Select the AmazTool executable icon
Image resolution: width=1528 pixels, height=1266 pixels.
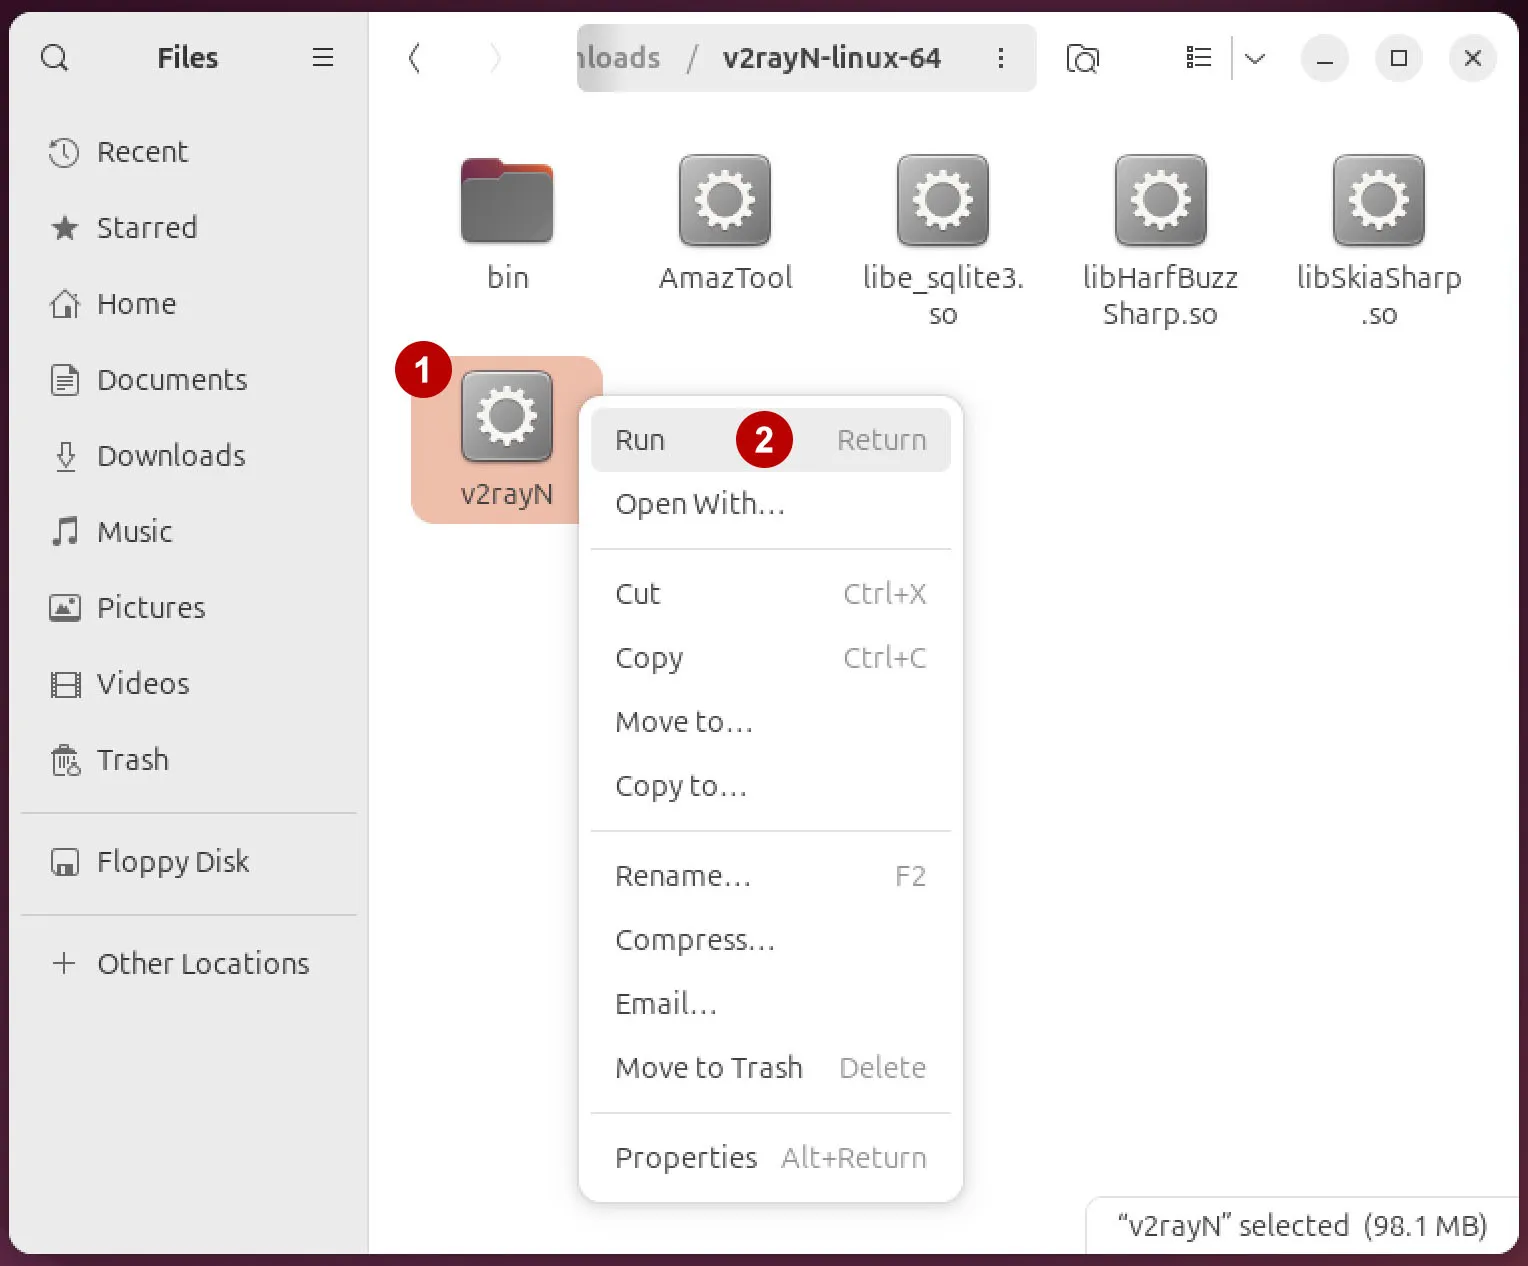725,201
